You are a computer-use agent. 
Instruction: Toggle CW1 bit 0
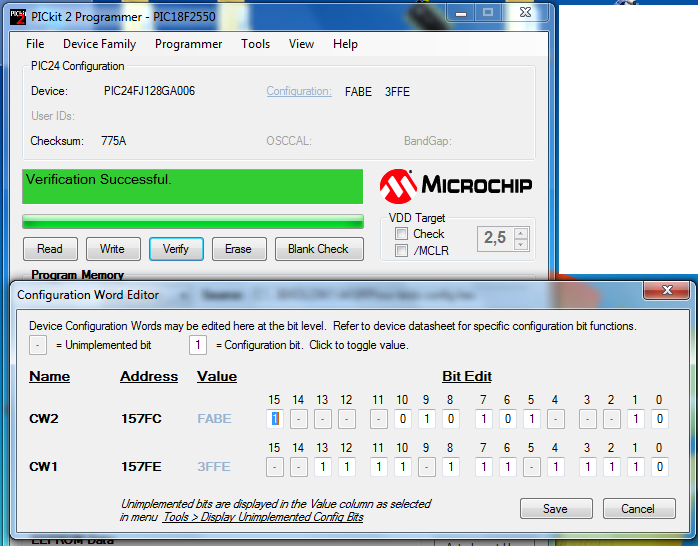click(x=660, y=467)
